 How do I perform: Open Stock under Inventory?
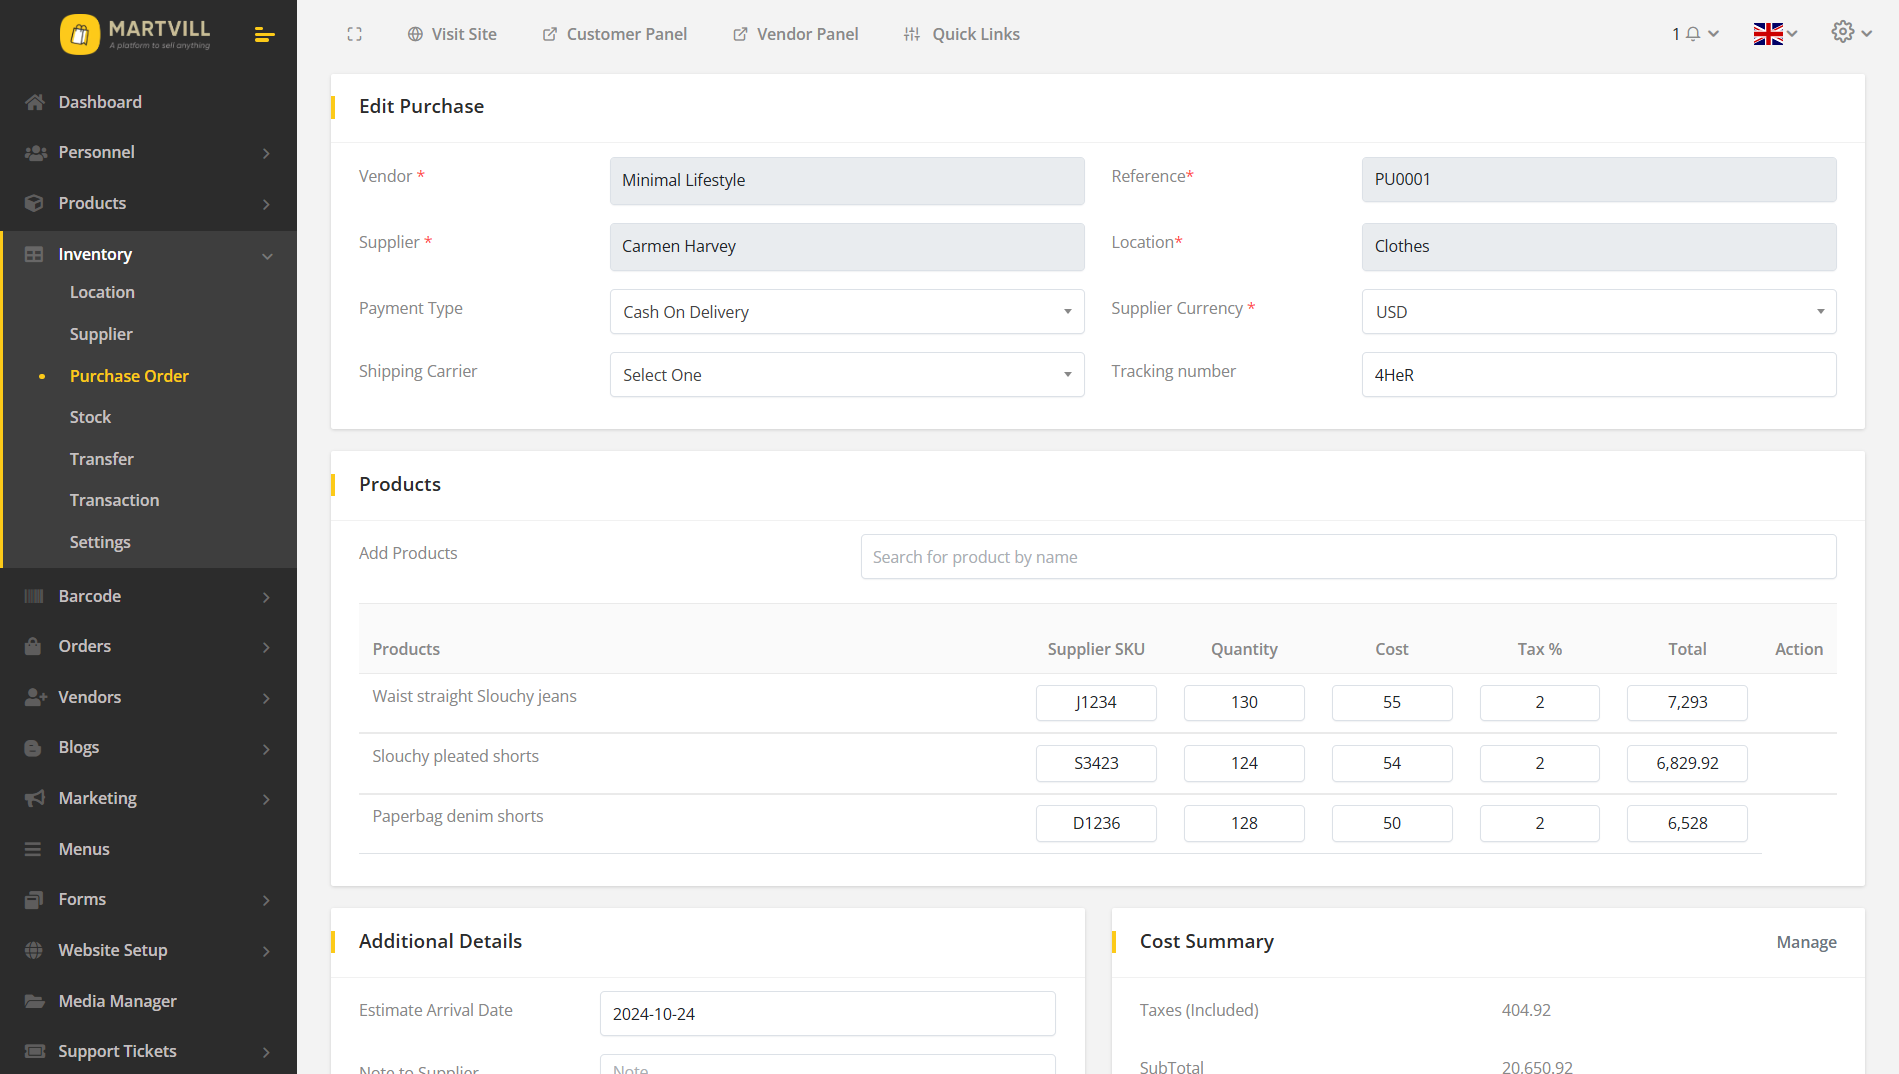(90, 417)
